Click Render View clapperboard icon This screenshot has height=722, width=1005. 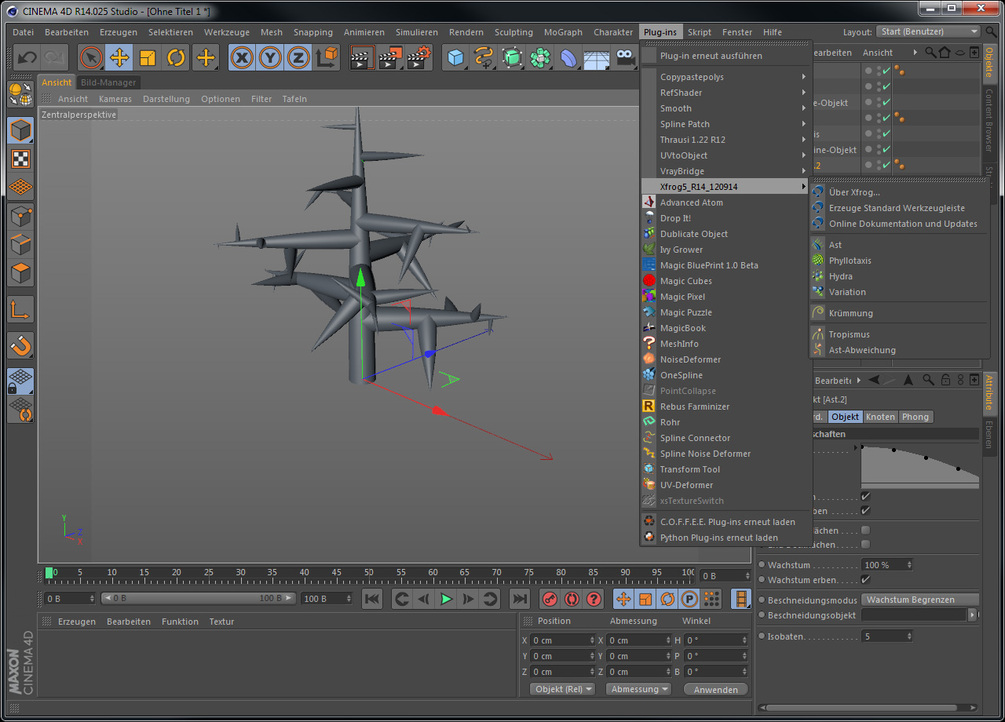[x=361, y=58]
